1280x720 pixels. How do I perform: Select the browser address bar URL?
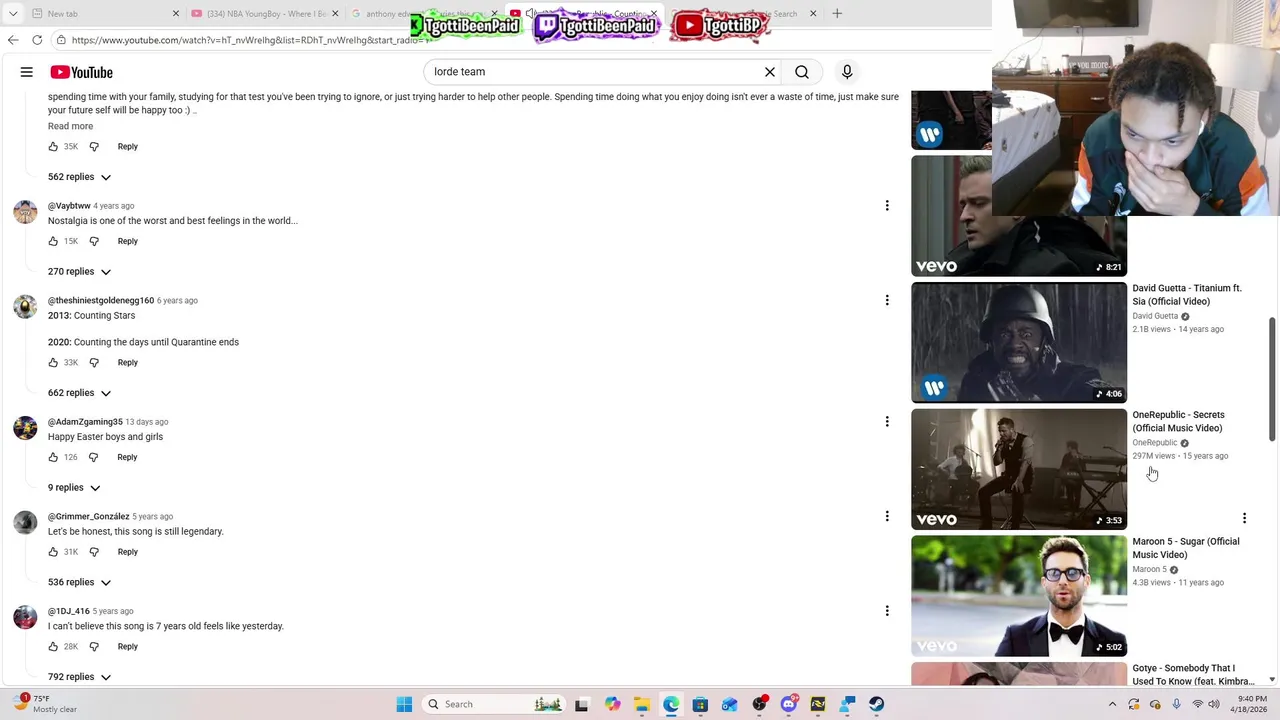click(x=250, y=40)
